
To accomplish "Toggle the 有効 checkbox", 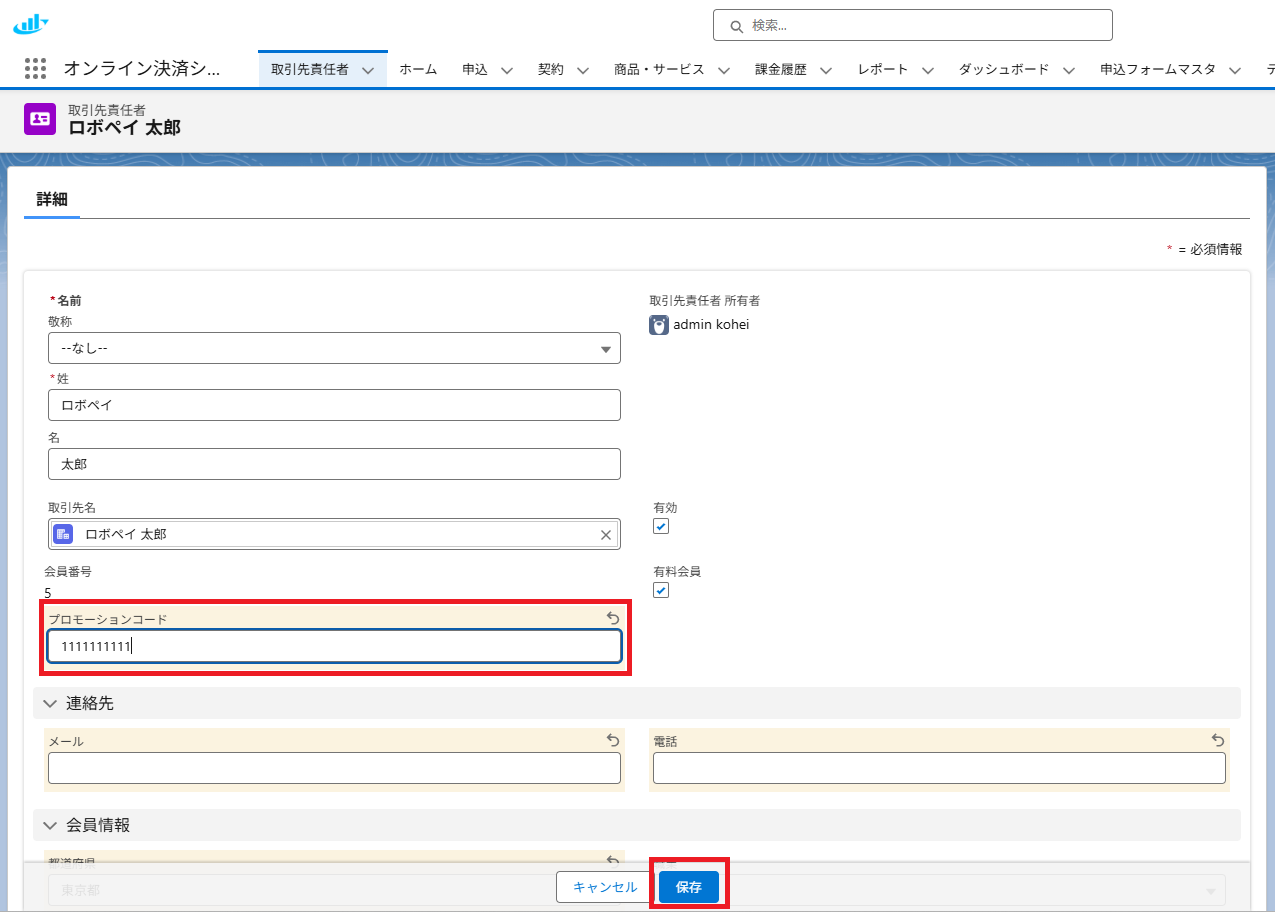I will click(661, 527).
